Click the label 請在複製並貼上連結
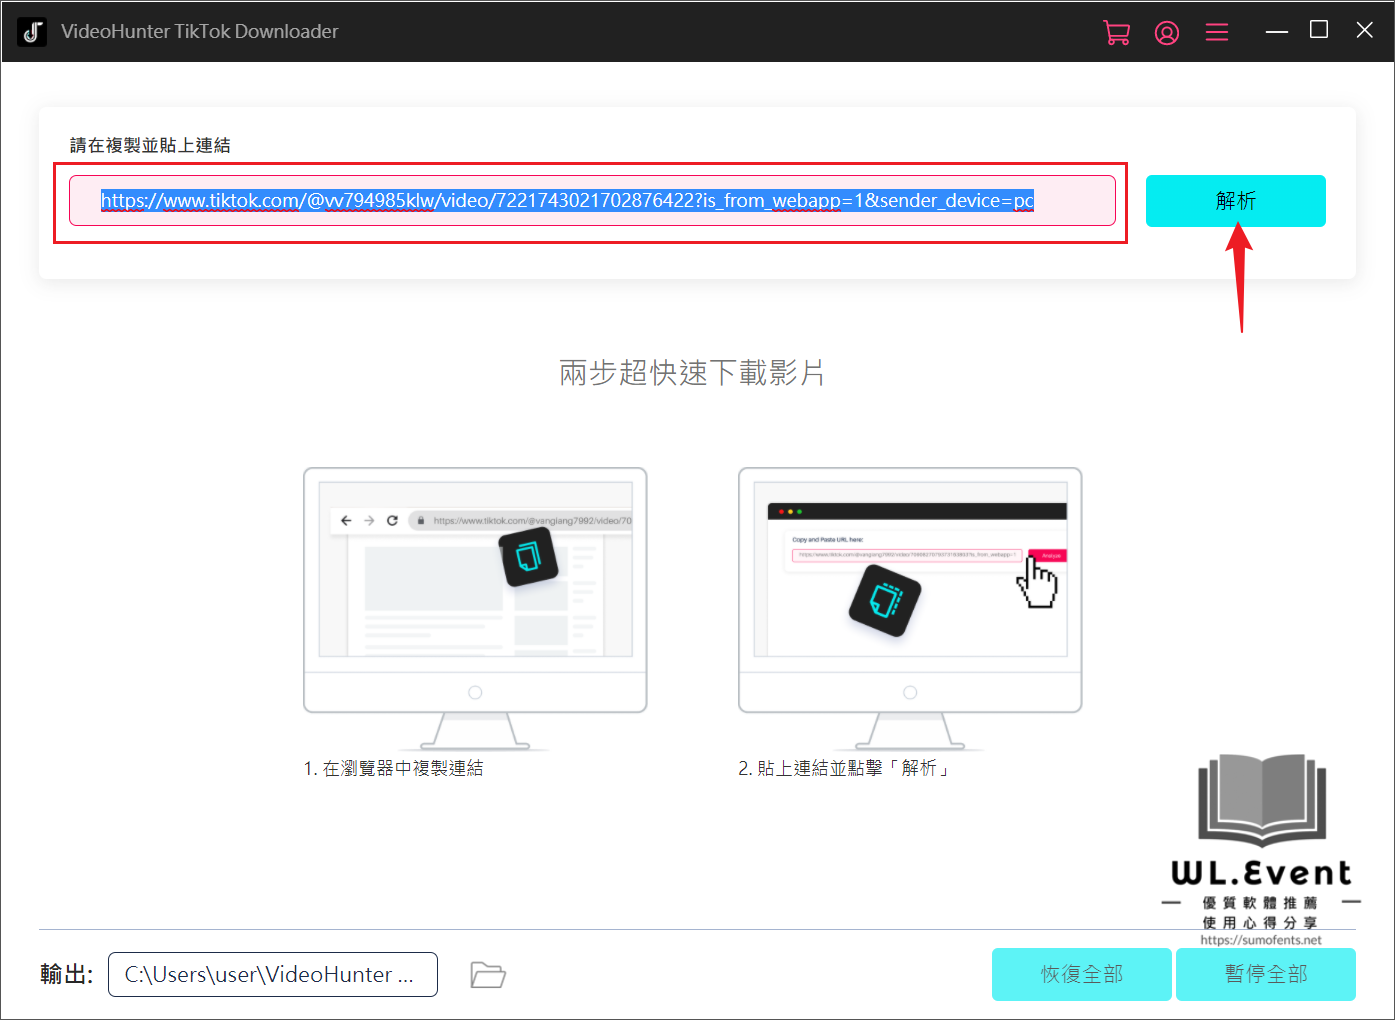This screenshot has height=1020, width=1395. [x=150, y=146]
